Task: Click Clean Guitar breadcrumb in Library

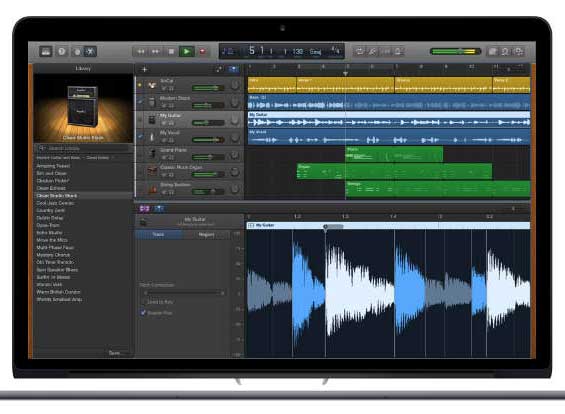Action: click(98, 158)
